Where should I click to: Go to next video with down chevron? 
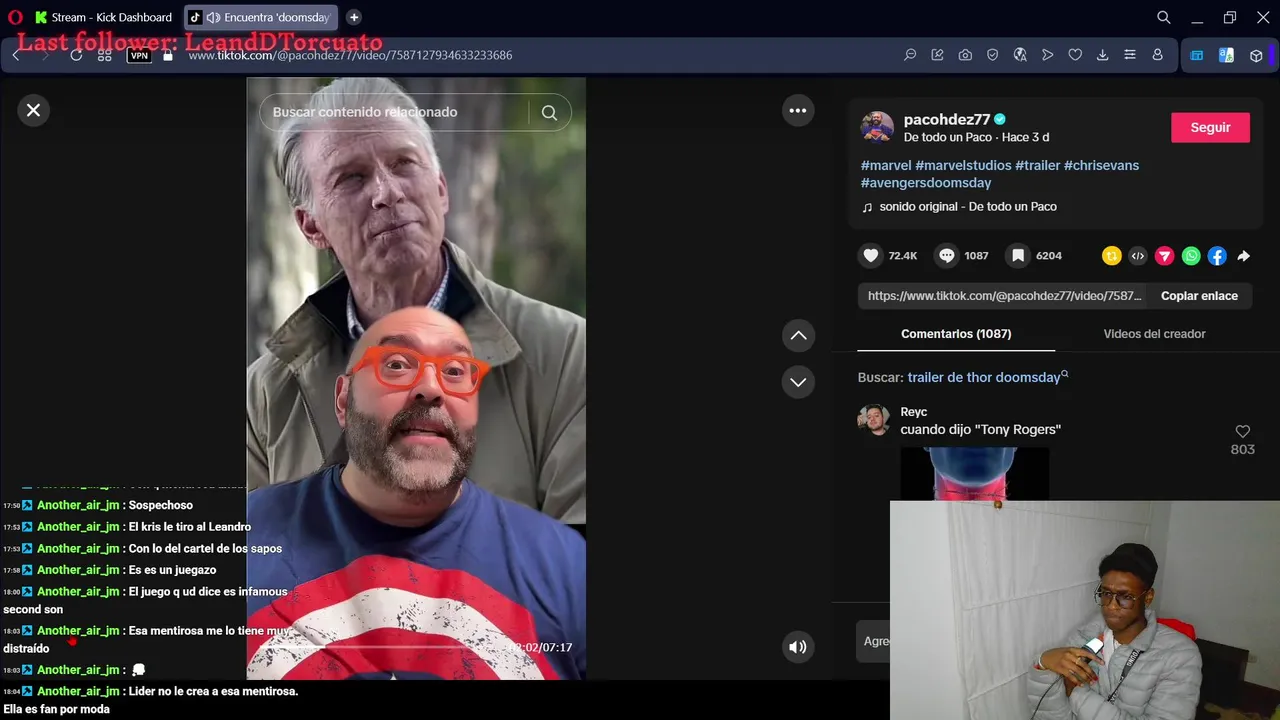click(798, 382)
